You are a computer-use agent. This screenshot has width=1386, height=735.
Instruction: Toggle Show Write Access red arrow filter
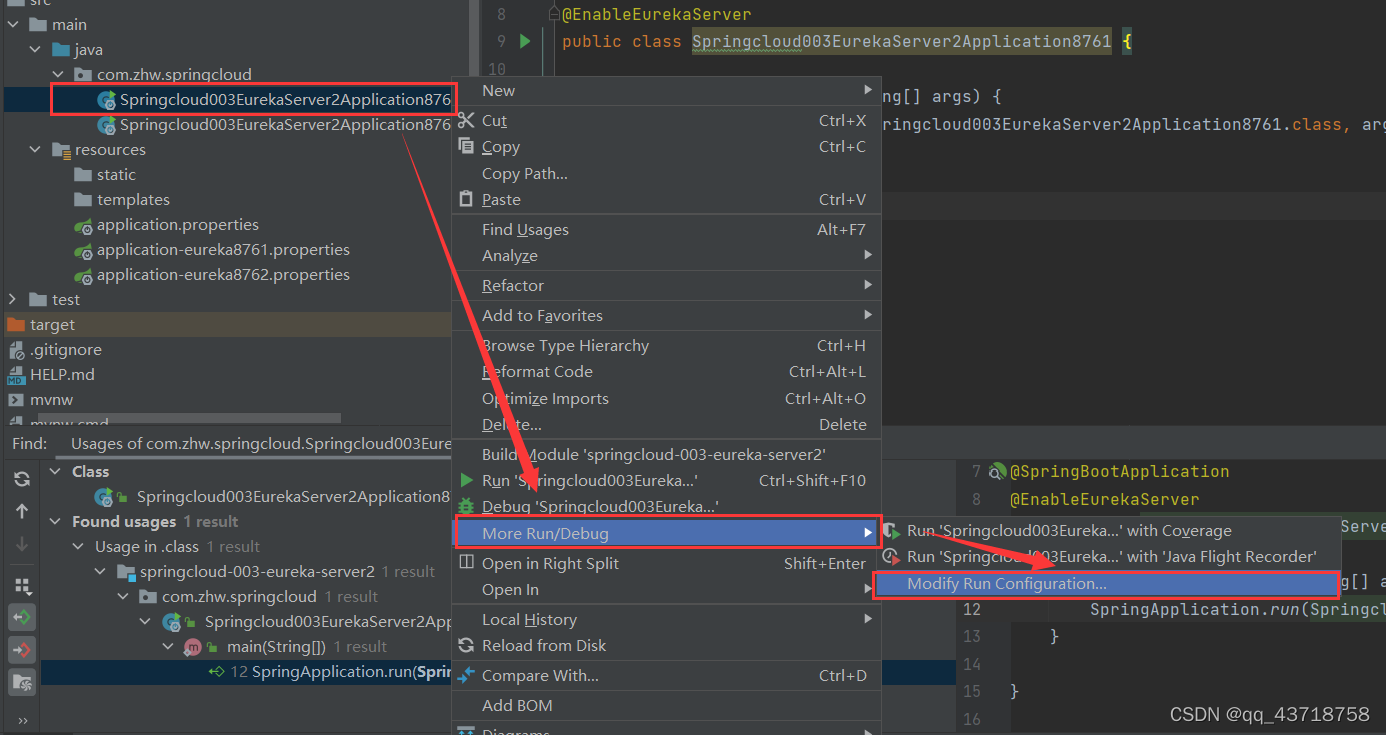pos(22,649)
